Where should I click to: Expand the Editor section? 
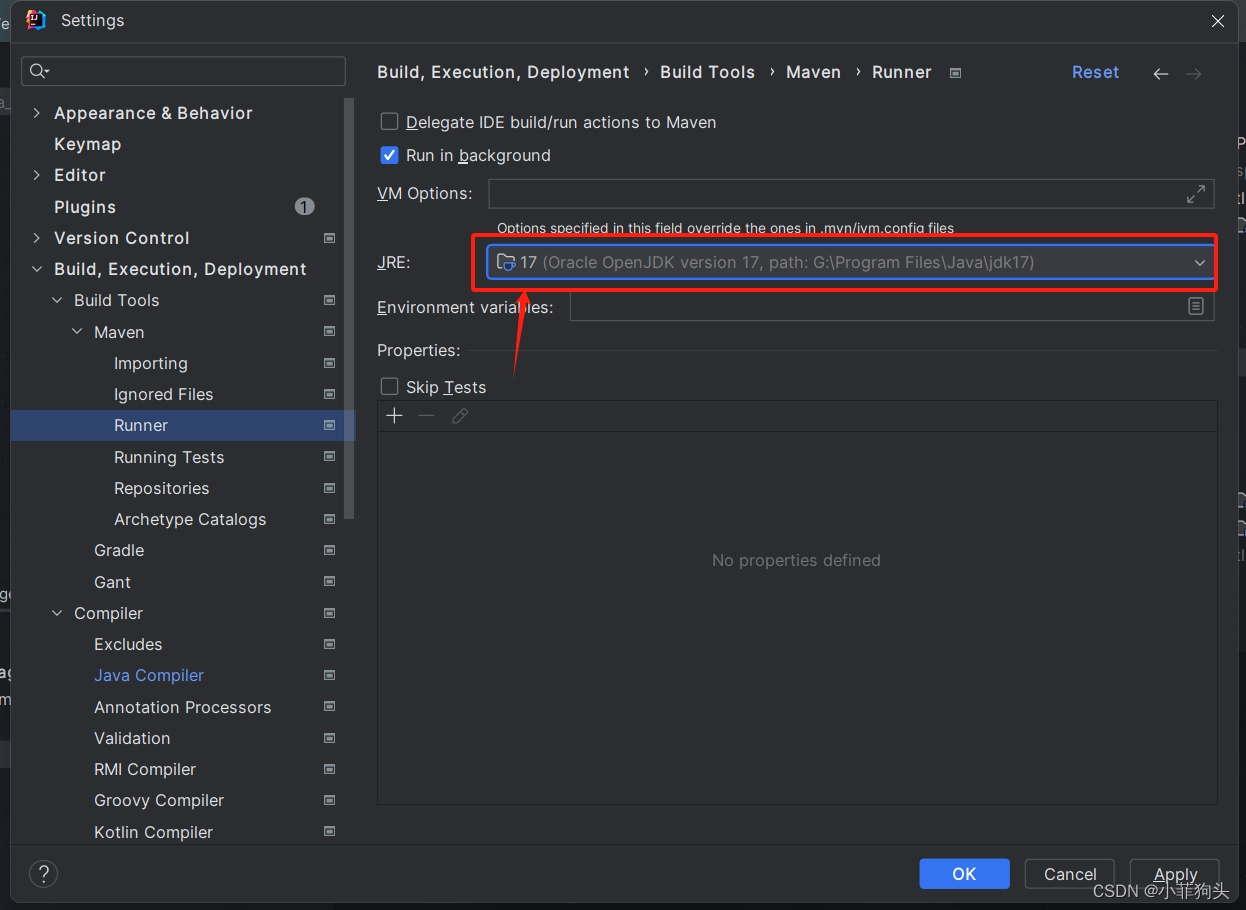(37, 175)
